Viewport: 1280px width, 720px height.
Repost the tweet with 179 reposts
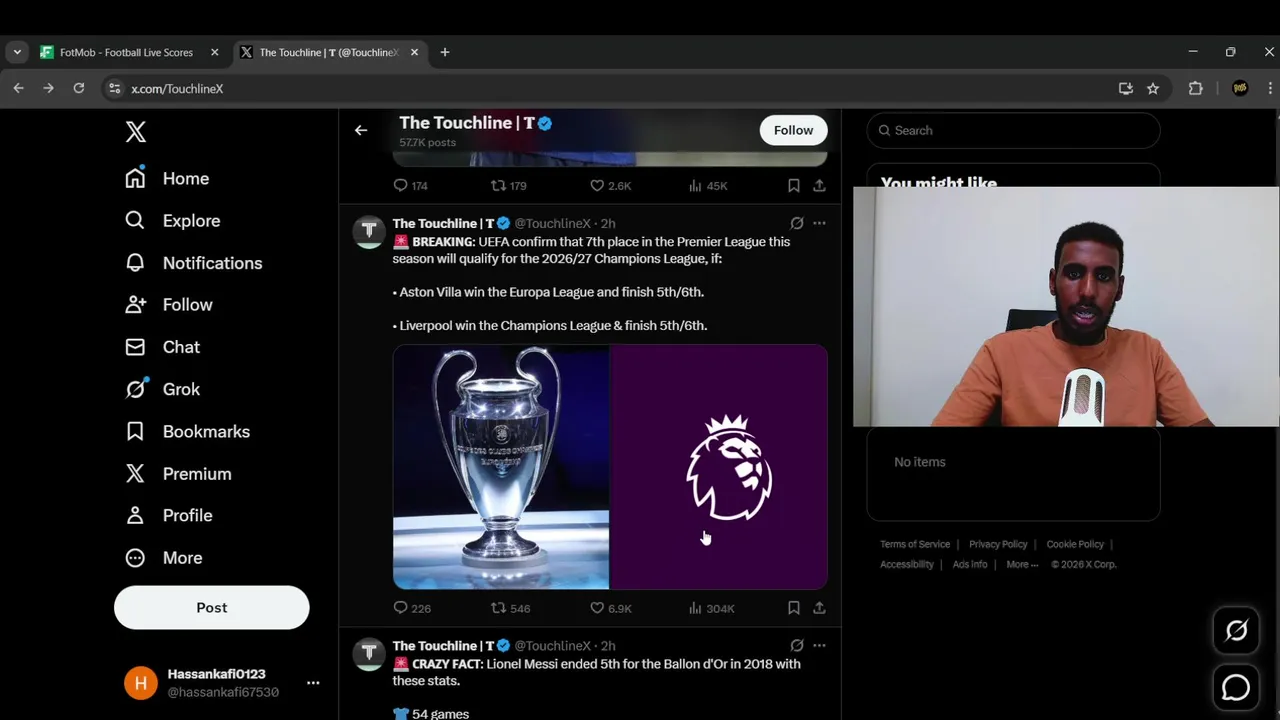[x=498, y=185]
